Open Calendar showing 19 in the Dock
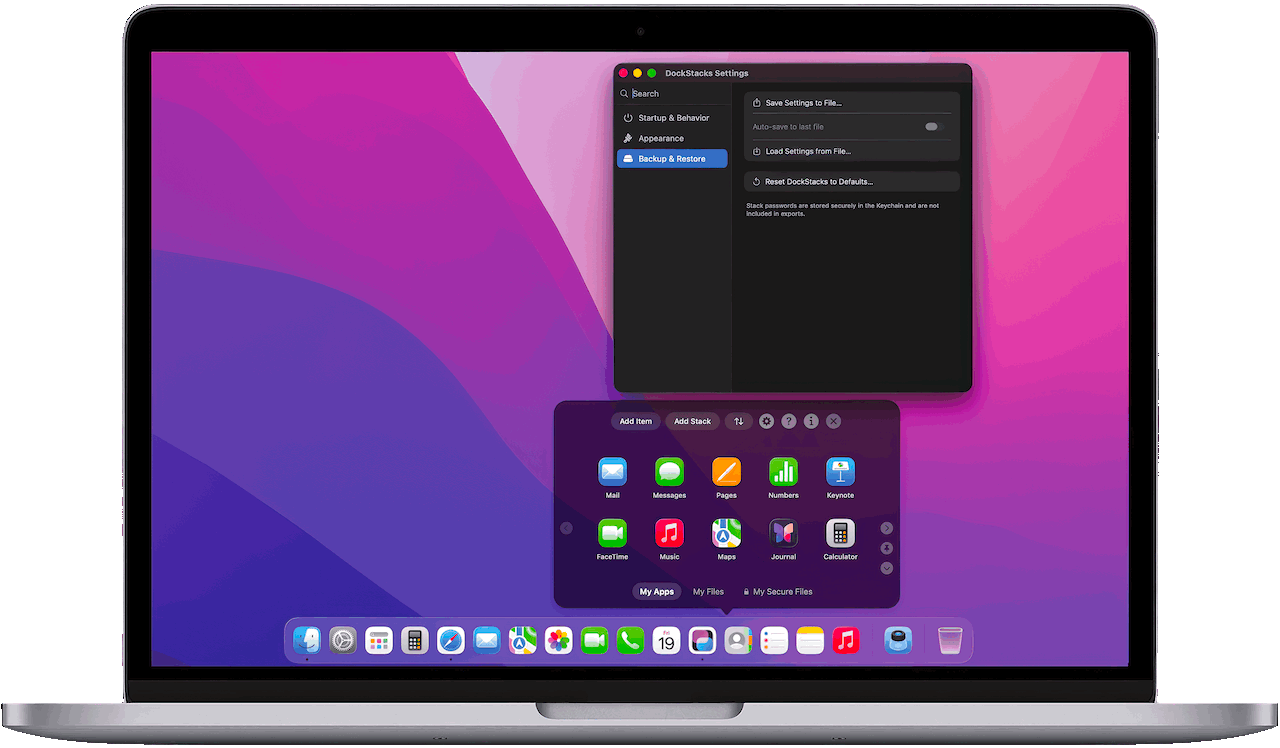This screenshot has width=1280, height=748. pyautogui.click(x=667, y=640)
